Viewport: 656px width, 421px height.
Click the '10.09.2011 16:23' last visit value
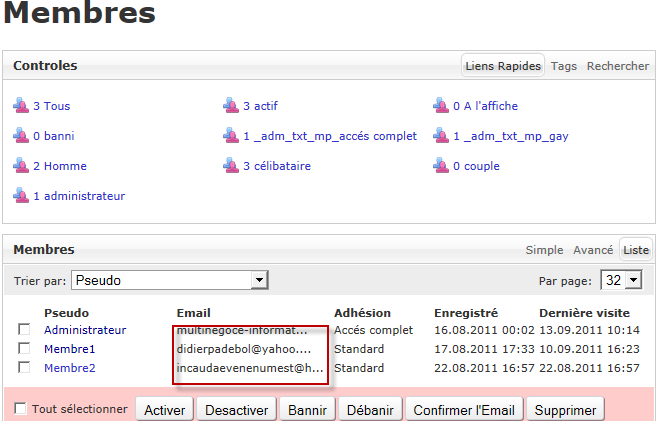(589, 349)
